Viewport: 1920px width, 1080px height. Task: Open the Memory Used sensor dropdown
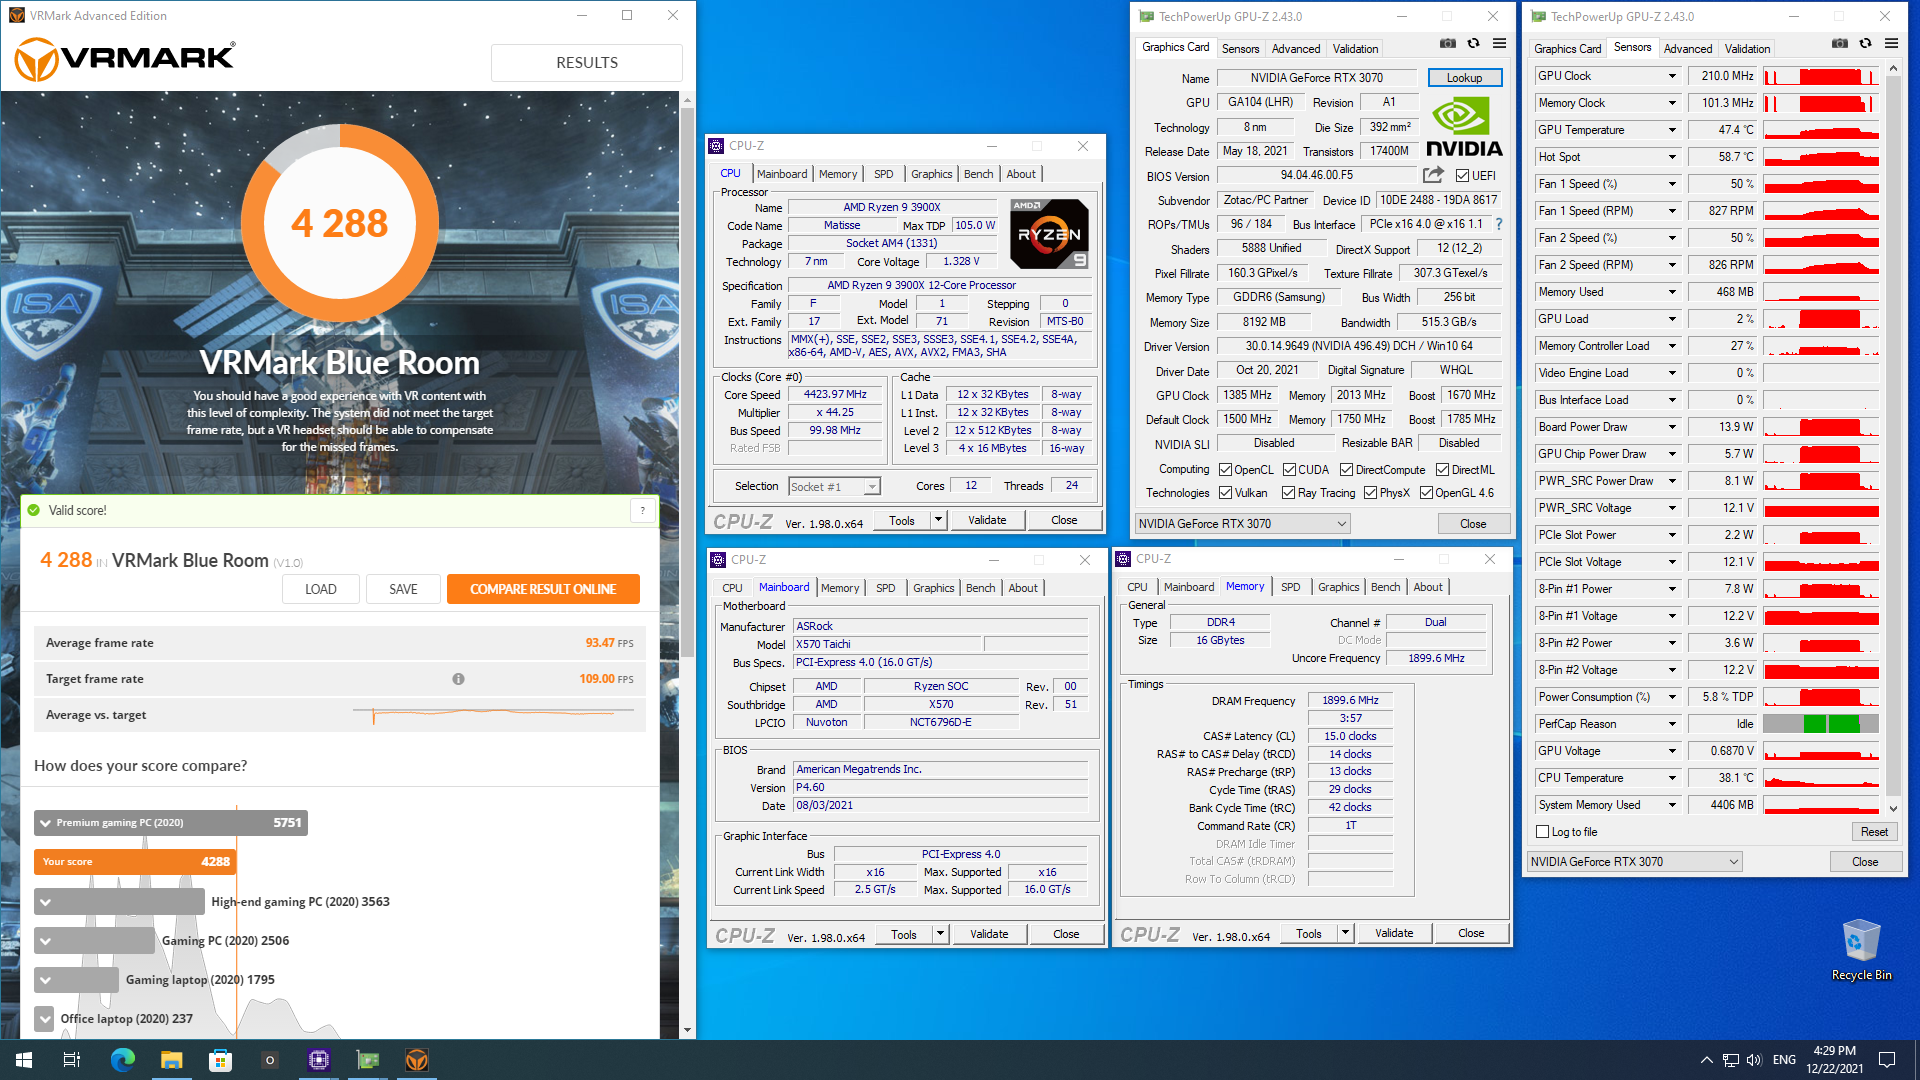click(x=1671, y=292)
